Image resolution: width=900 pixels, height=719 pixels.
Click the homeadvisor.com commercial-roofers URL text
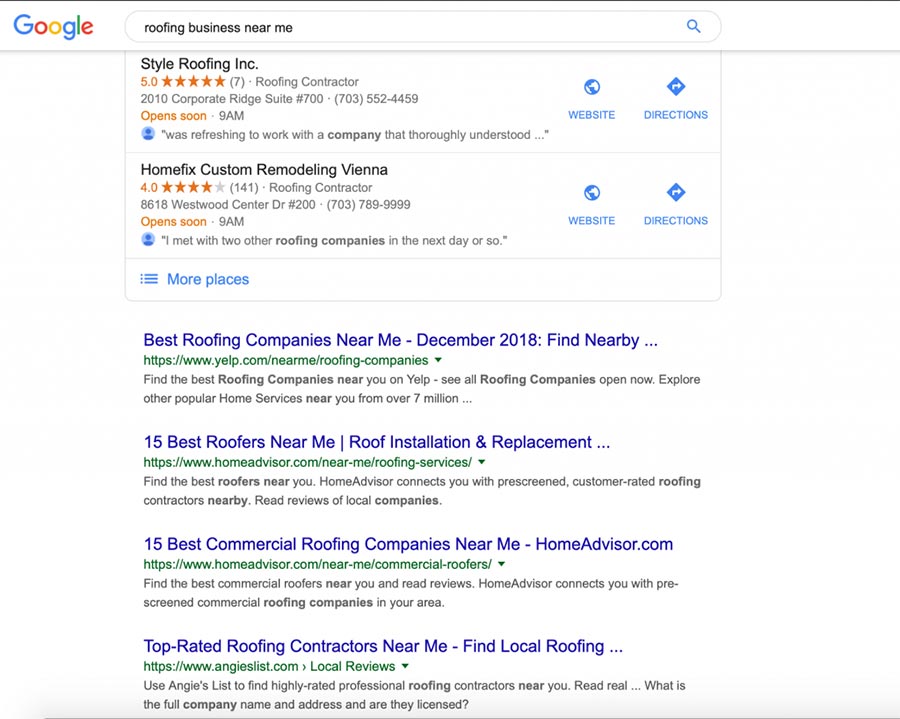[x=317, y=565]
